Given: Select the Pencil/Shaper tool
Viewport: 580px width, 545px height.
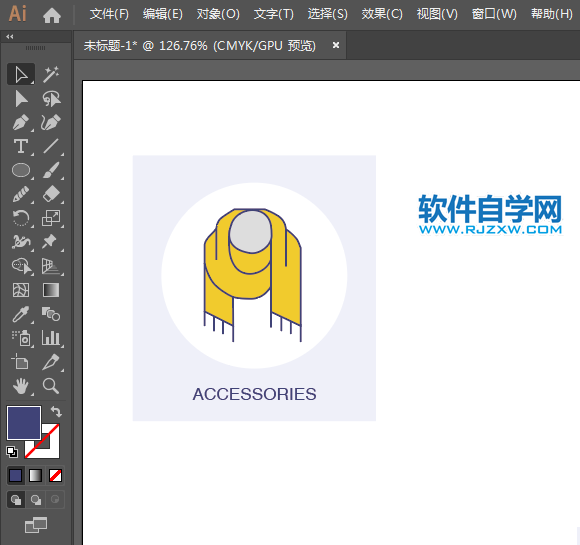Looking at the screenshot, I should point(21,194).
